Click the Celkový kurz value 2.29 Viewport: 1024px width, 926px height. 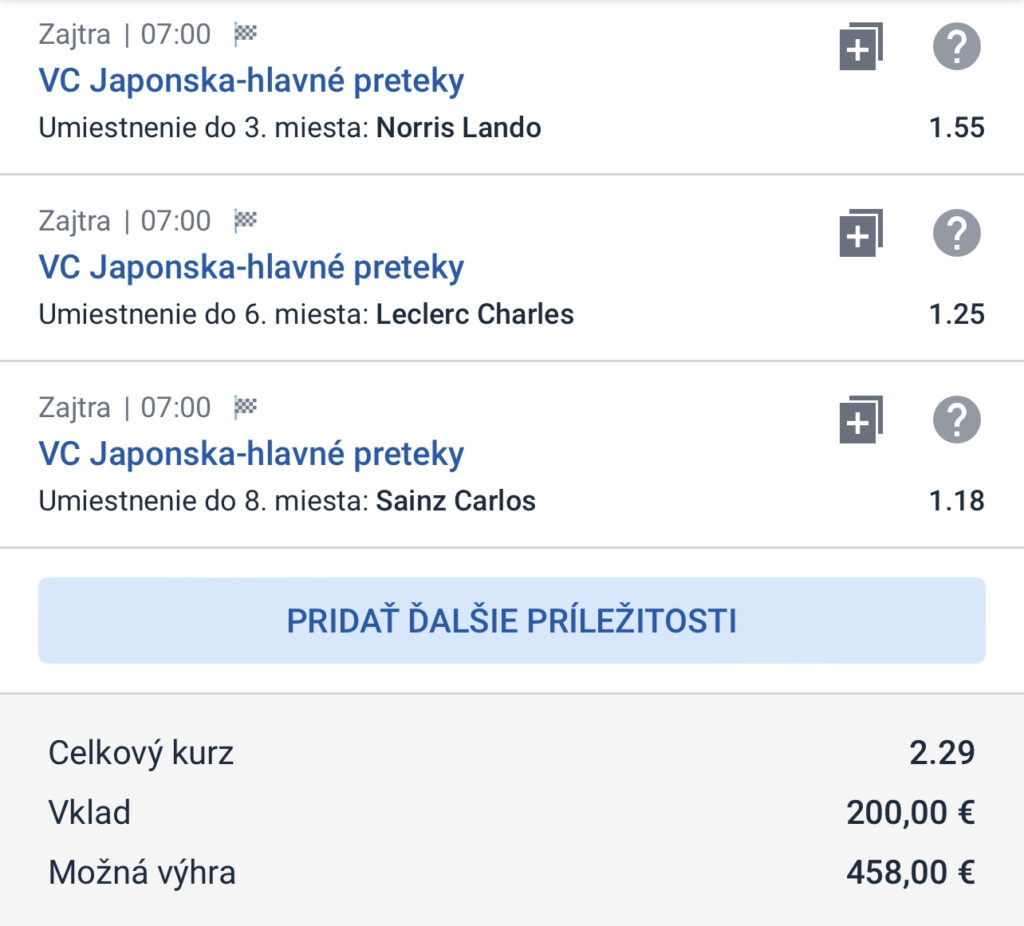[942, 753]
